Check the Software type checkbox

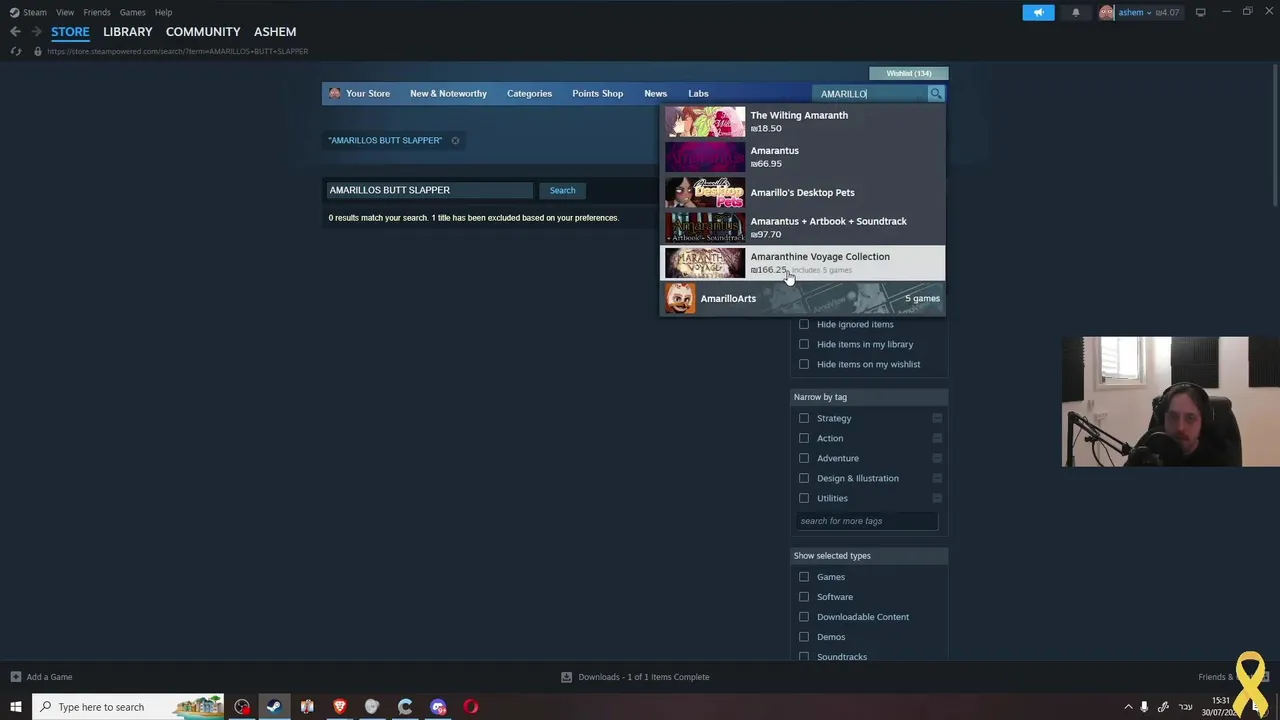(804, 597)
